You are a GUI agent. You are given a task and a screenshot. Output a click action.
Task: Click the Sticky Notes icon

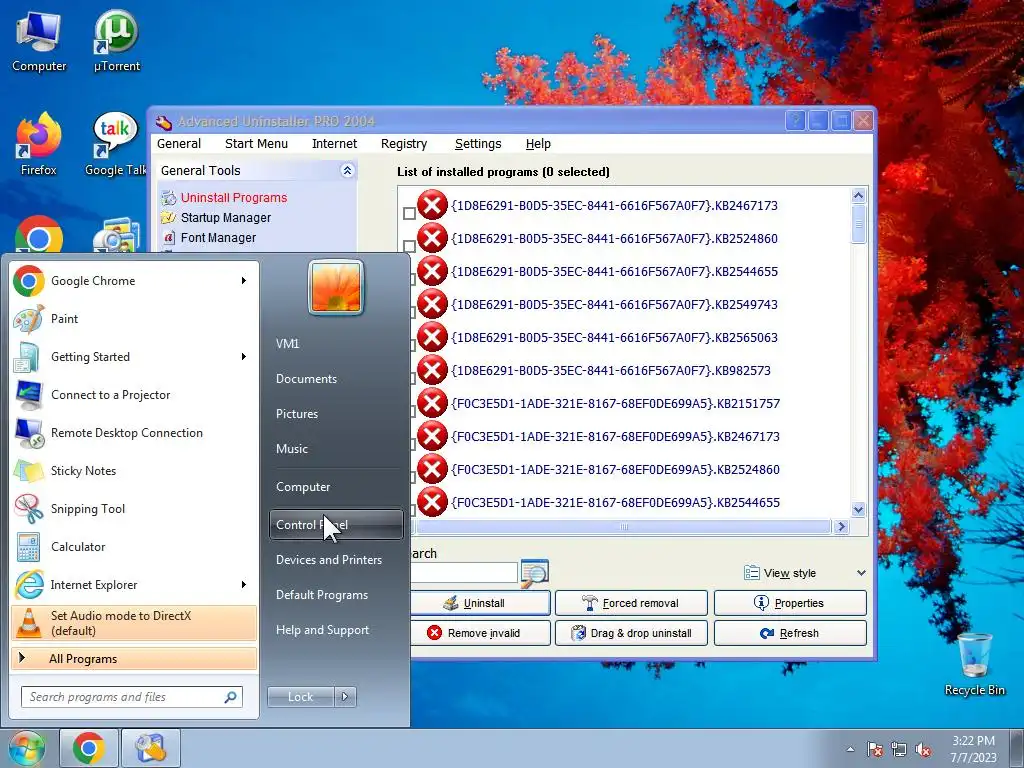29,471
